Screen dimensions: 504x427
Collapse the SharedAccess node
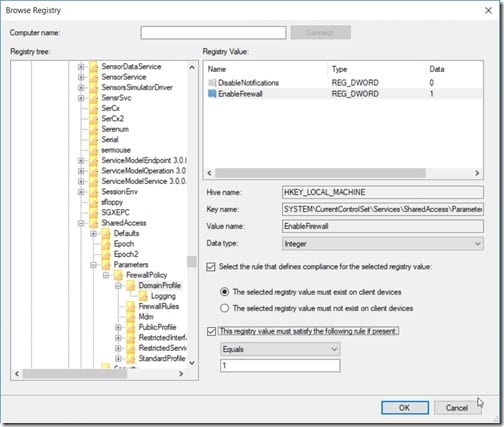[x=81, y=223]
